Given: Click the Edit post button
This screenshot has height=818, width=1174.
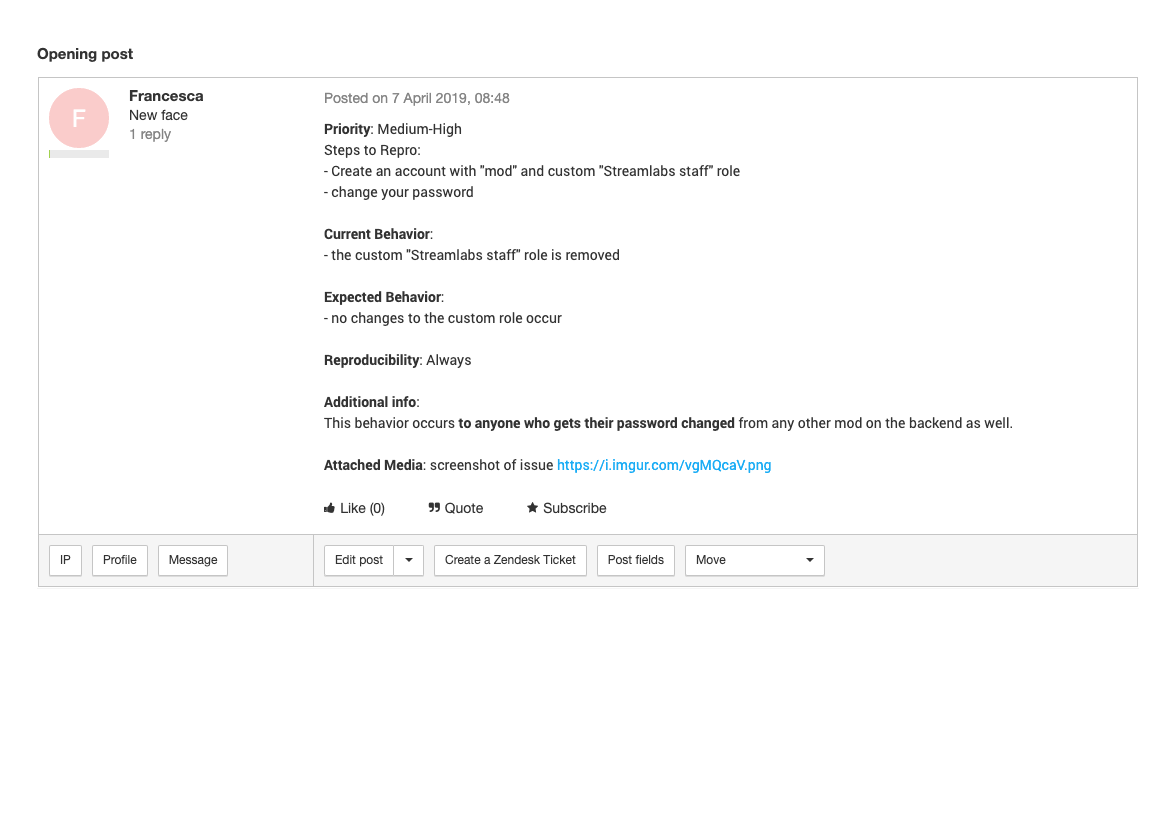Looking at the screenshot, I should click(x=359, y=560).
